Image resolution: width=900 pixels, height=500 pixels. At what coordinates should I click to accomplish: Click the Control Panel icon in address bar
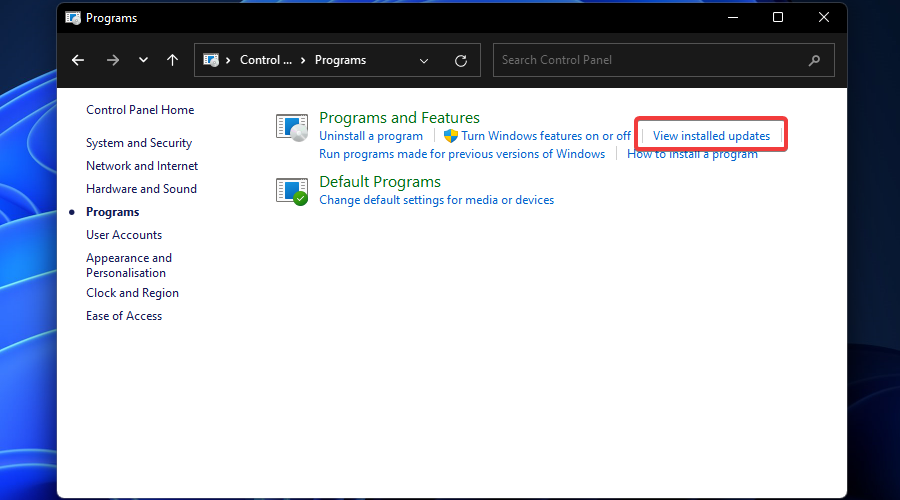click(x=211, y=60)
